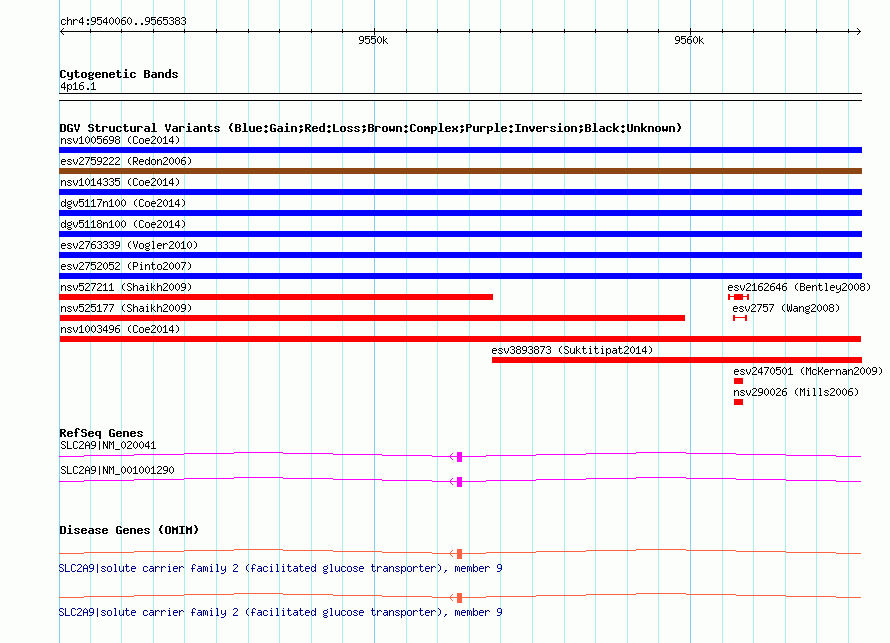This screenshot has width=890, height=643.
Task: Click the esv2759222 (Redon2006) label
Action: pos(126,161)
